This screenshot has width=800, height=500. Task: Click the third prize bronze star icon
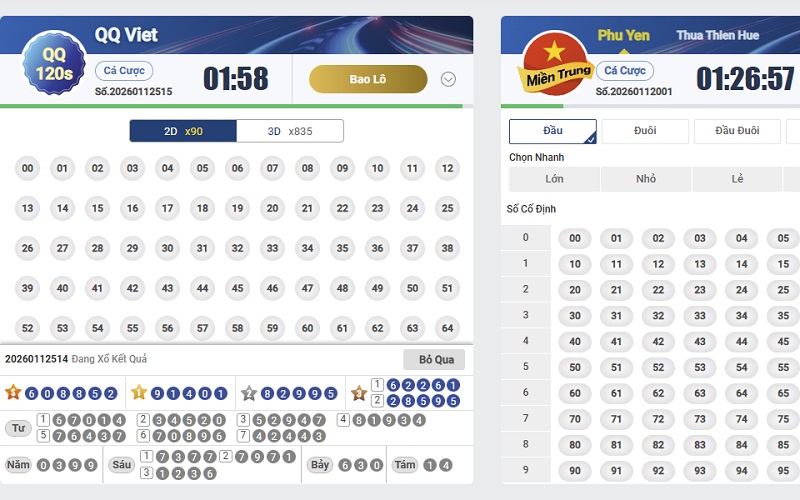click(359, 393)
